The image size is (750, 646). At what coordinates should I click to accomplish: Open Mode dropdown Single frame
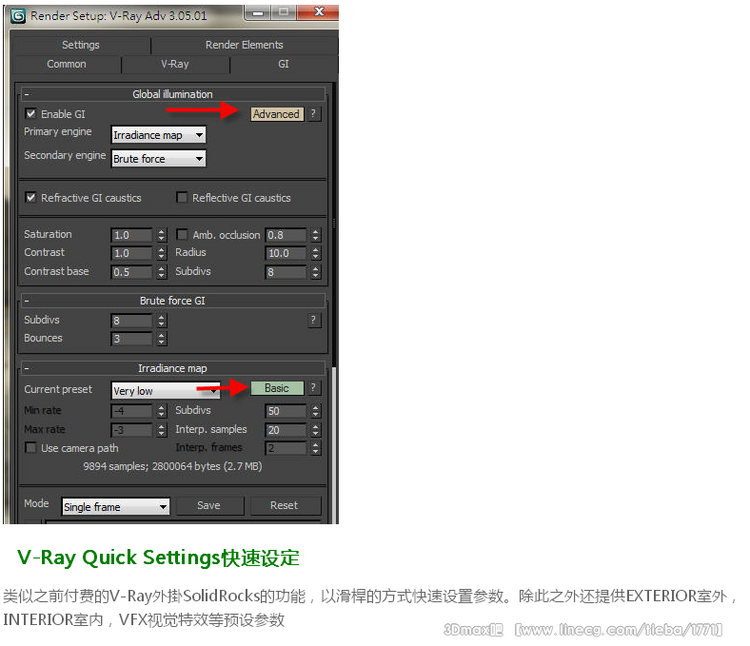pos(116,506)
